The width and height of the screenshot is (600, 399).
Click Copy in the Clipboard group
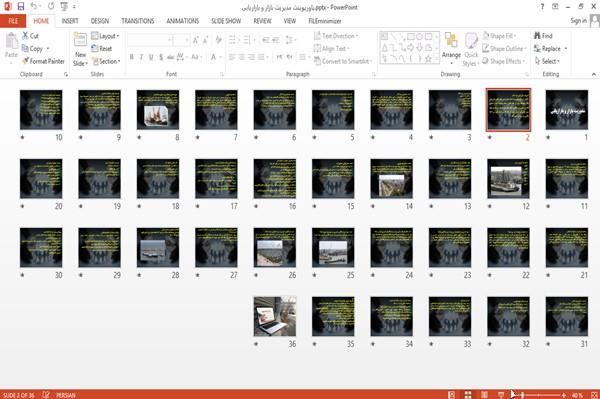pos(32,49)
